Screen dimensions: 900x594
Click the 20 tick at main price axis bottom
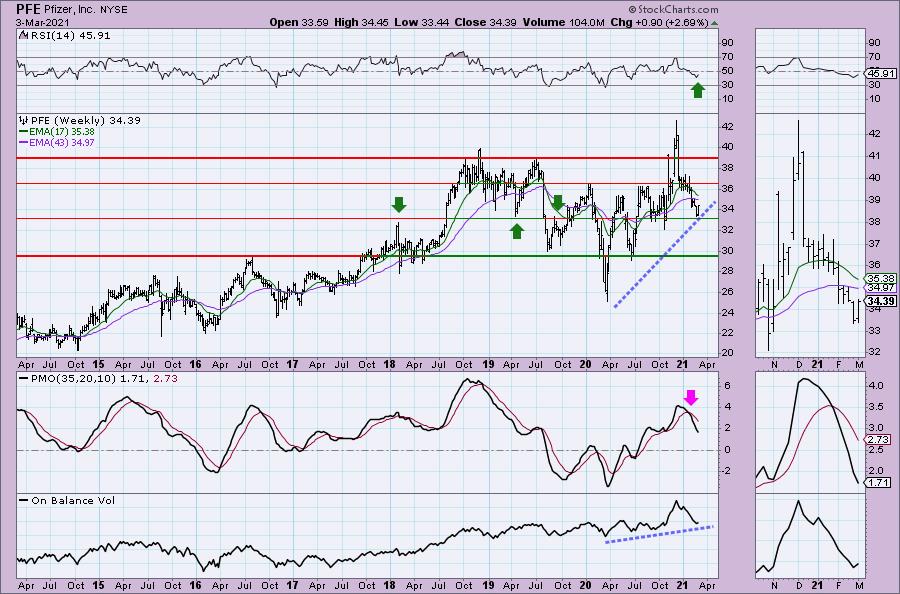pos(727,353)
